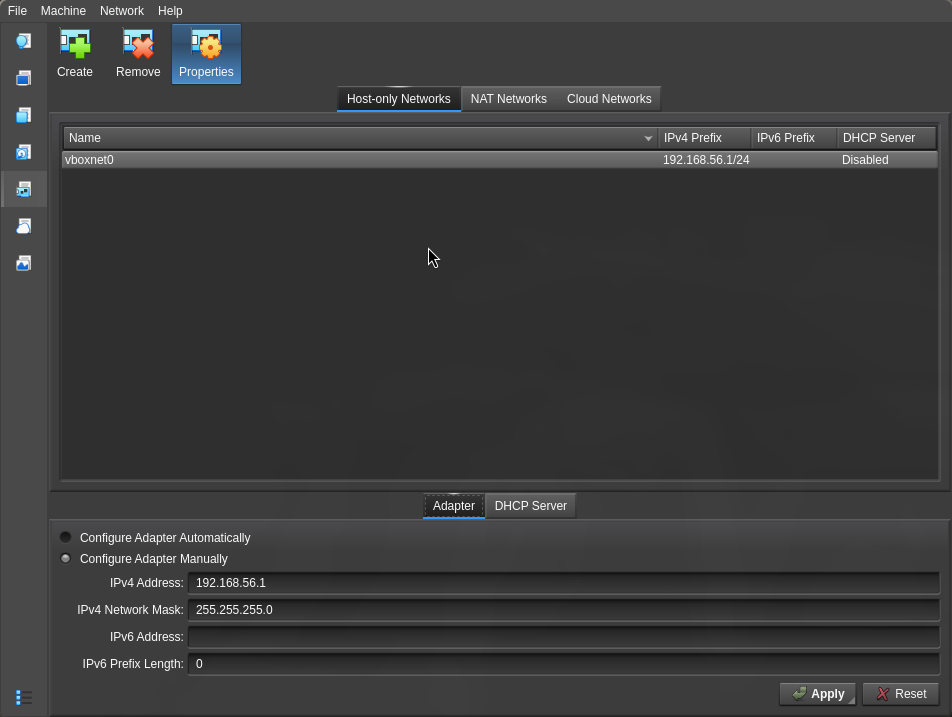The height and width of the screenshot is (717, 952).
Task: Open the Media tool with disk icon
Action: [24, 152]
